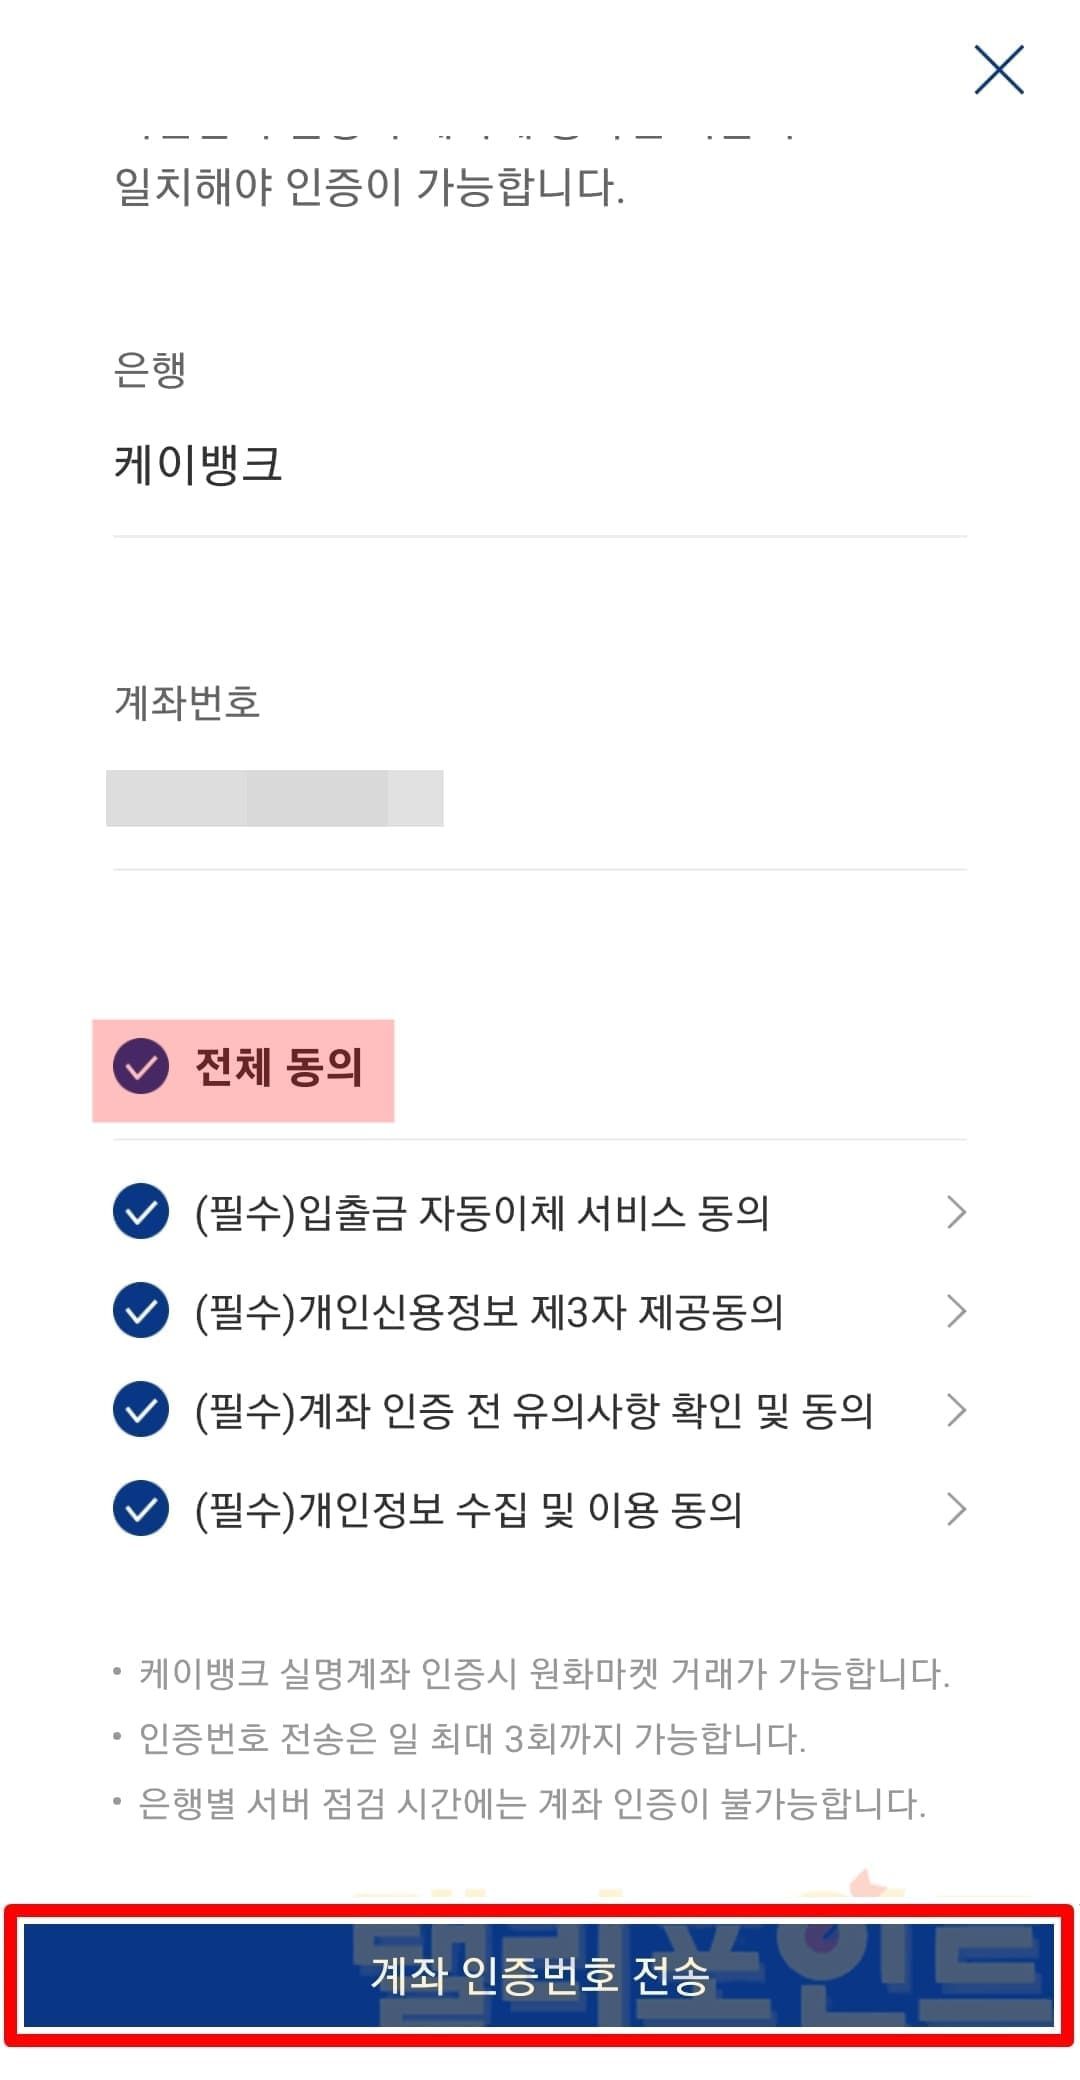Uncheck the 입출금 자동이체 서비스 동의 checkmark
The image size is (1080, 2080).
[x=141, y=1212]
